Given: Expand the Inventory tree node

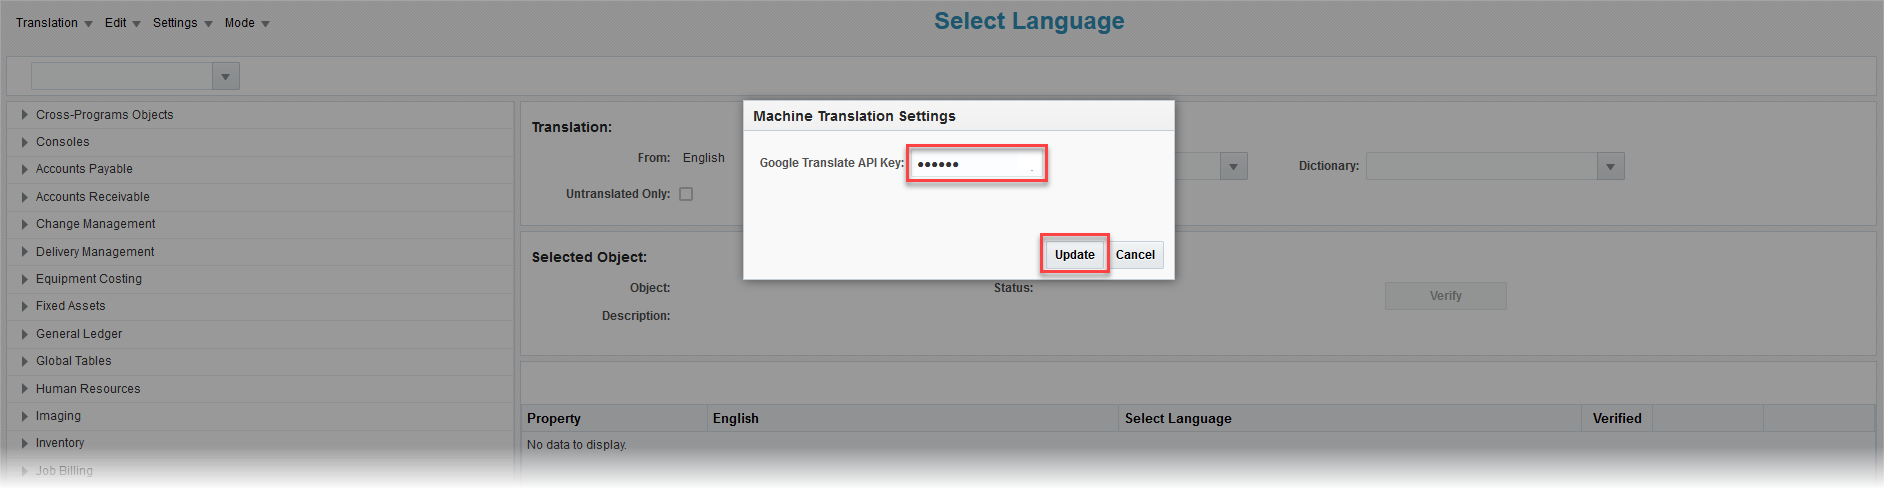Looking at the screenshot, I should tap(24, 443).
